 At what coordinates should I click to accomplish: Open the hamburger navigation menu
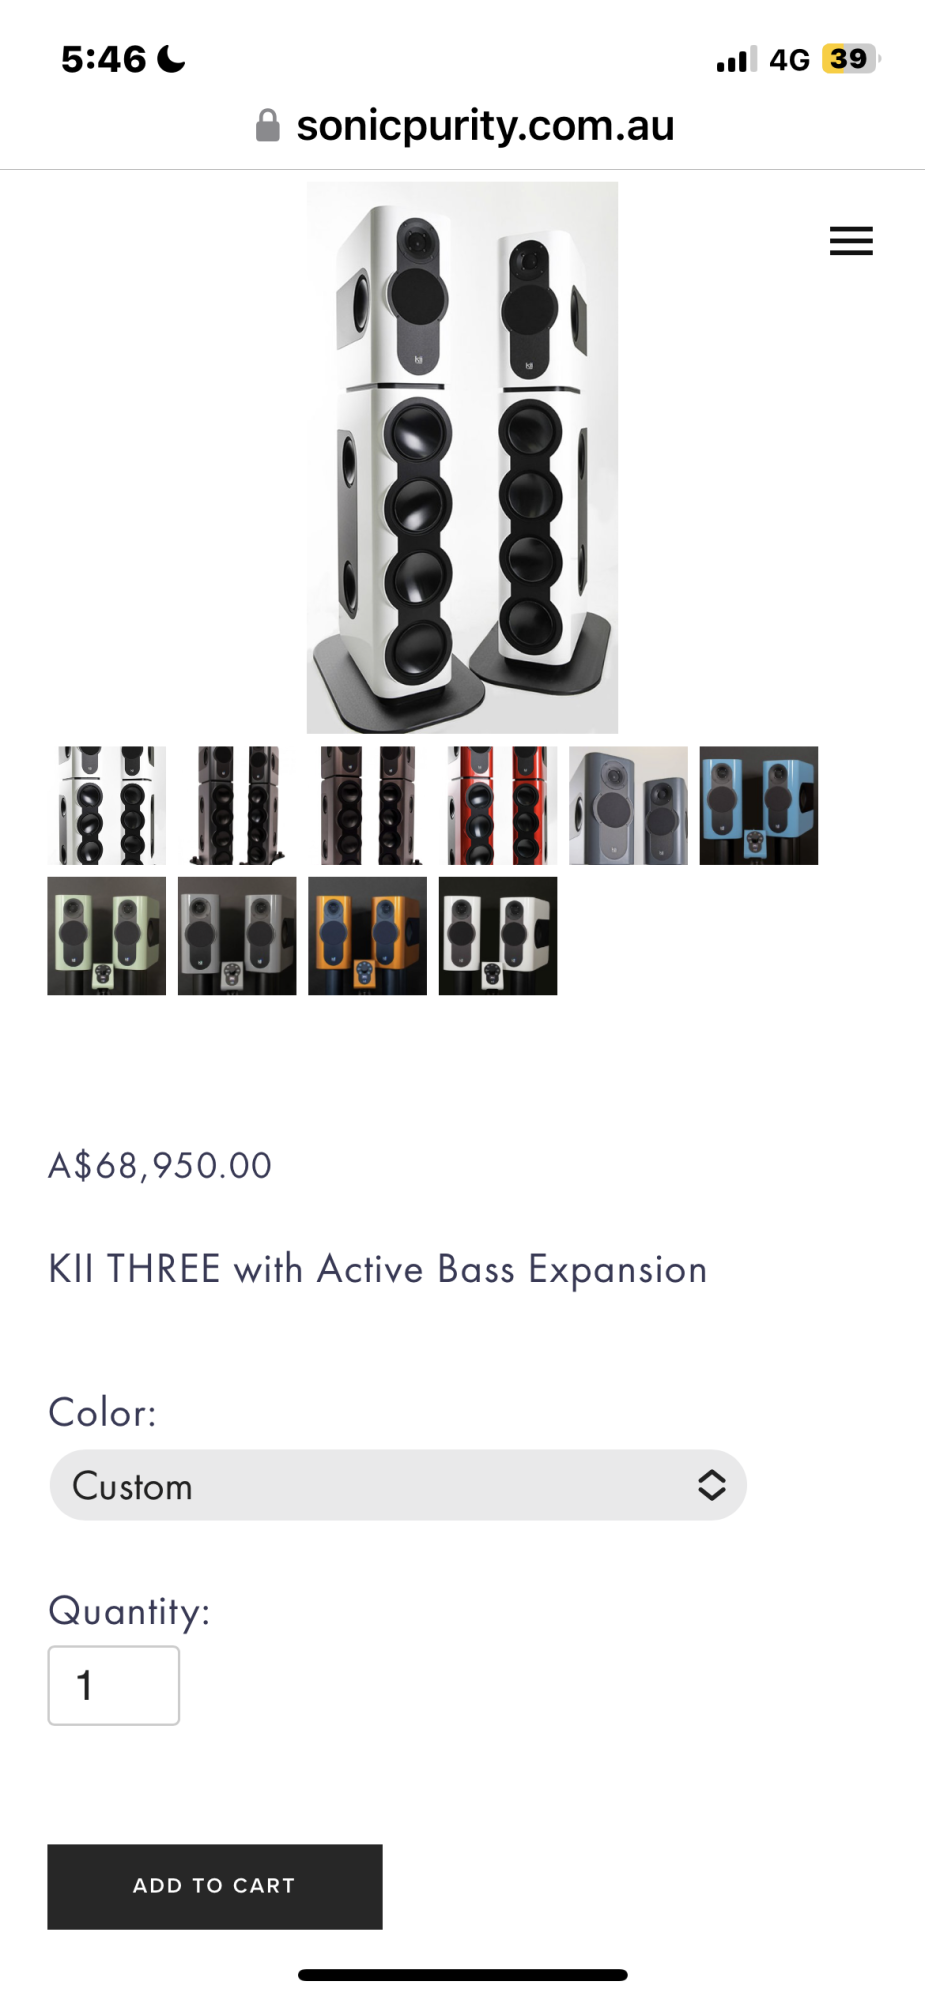851,241
